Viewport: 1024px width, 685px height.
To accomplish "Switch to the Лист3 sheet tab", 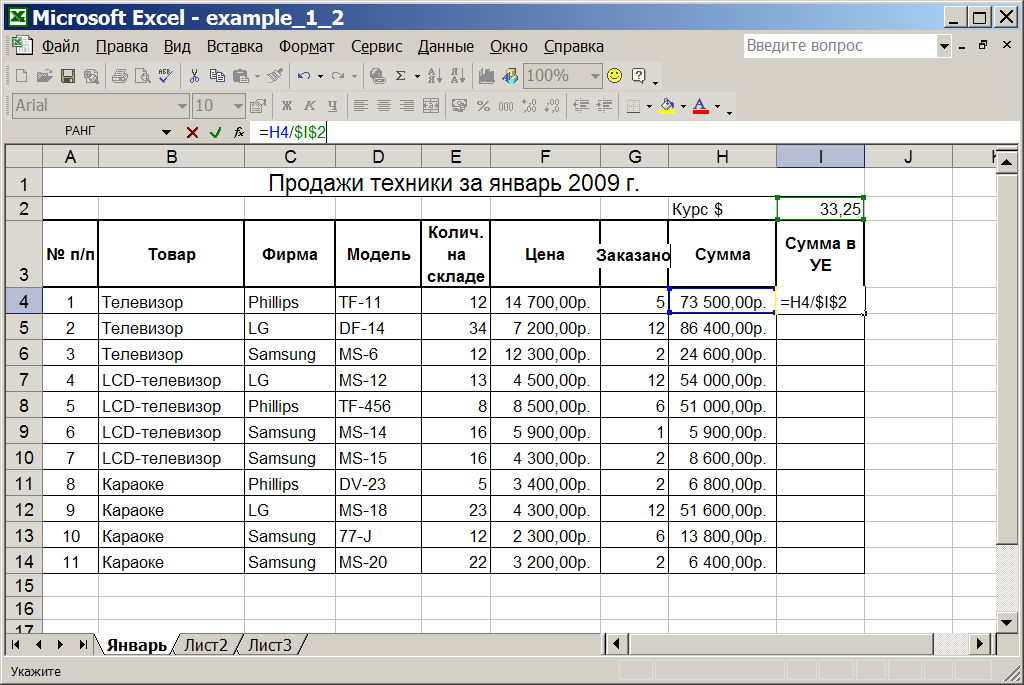I will pos(270,645).
